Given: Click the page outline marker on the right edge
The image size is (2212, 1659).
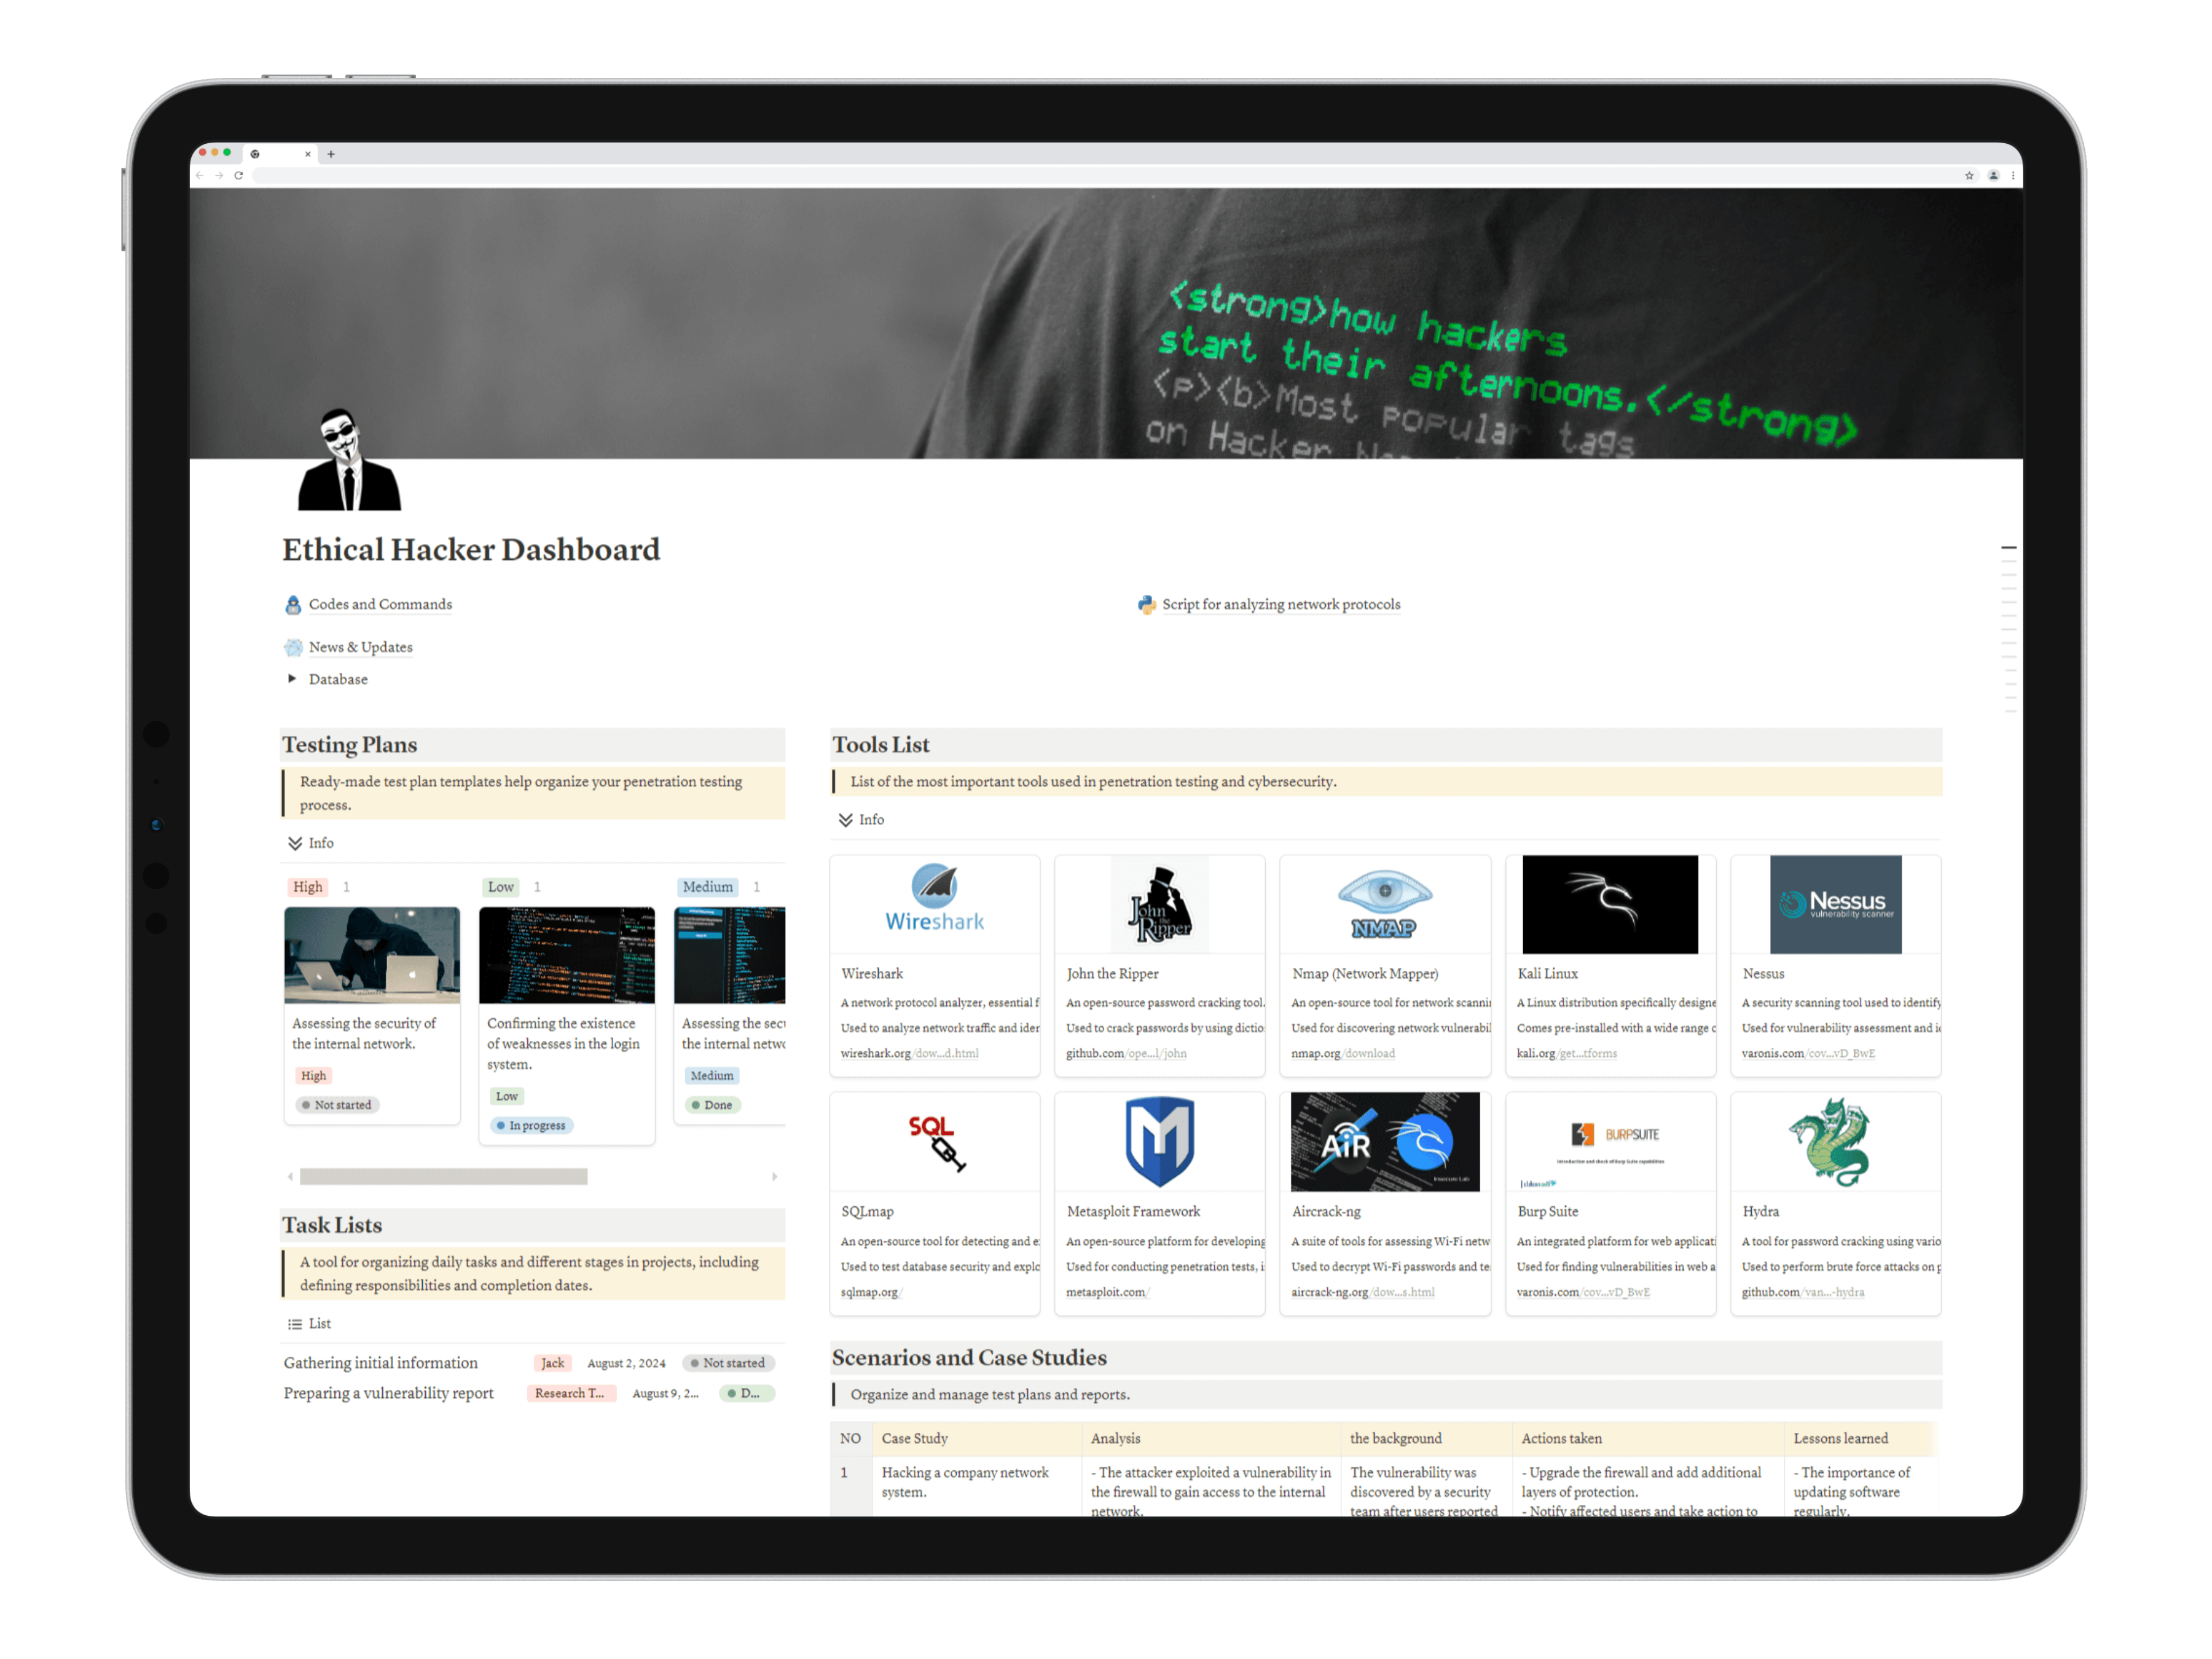Looking at the screenshot, I should [2008, 548].
